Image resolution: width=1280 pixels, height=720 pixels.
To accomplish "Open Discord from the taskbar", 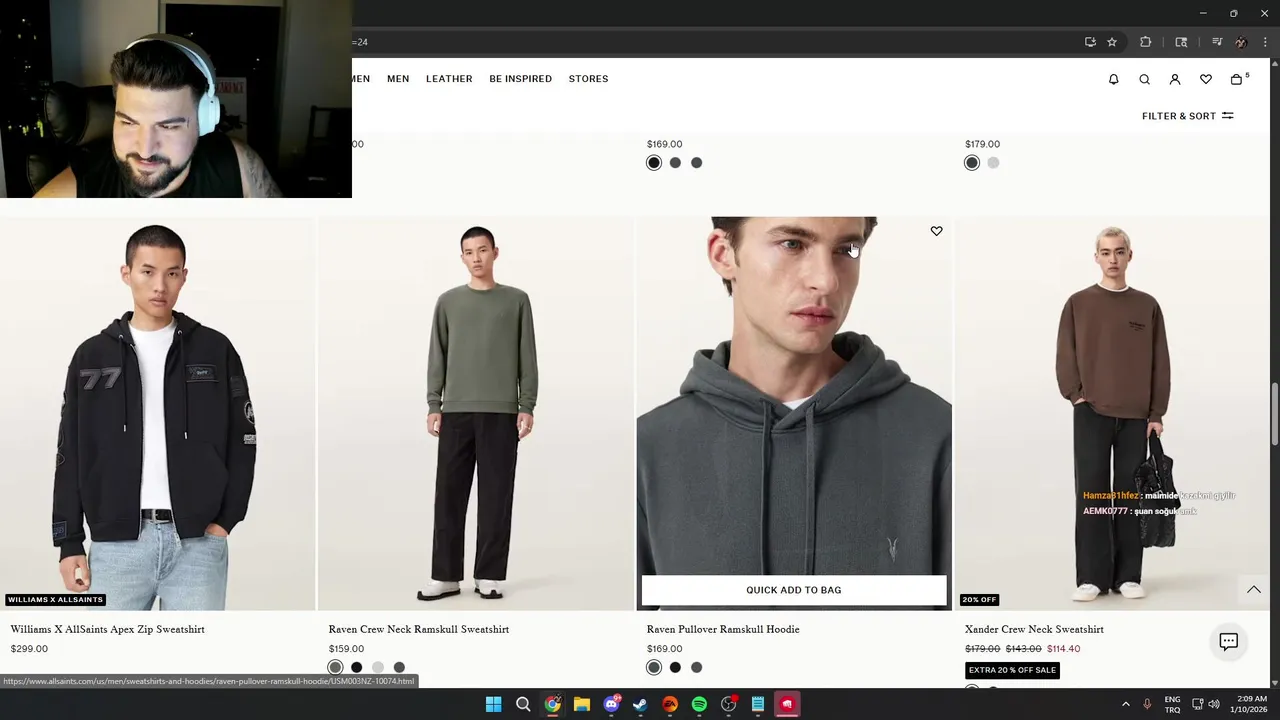I will [x=611, y=704].
